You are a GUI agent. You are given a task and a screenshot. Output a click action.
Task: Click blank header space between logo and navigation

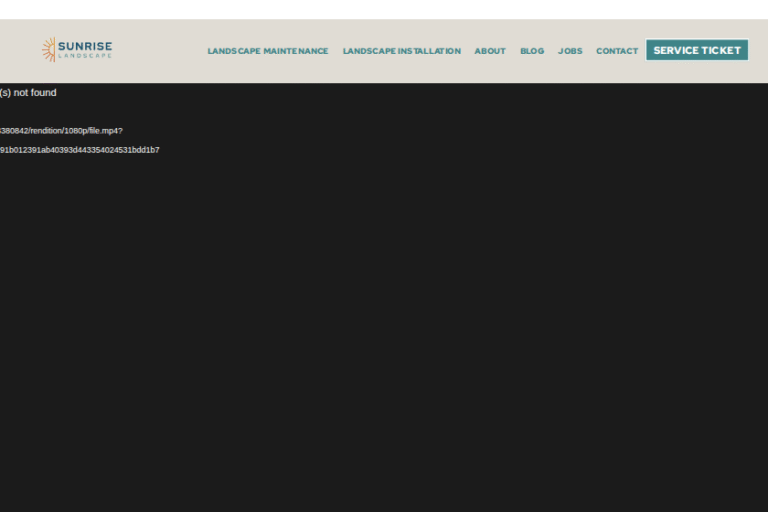pyautogui.click(x=158, y=51)
